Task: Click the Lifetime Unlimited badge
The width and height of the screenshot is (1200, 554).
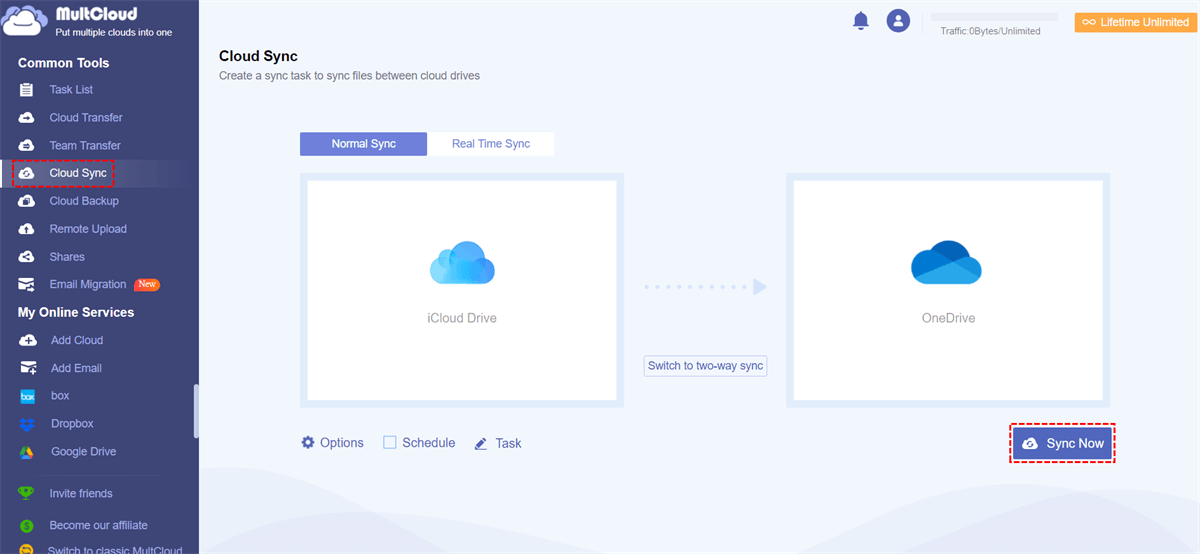Action: pyautogui.click(x=1135, y=22)
